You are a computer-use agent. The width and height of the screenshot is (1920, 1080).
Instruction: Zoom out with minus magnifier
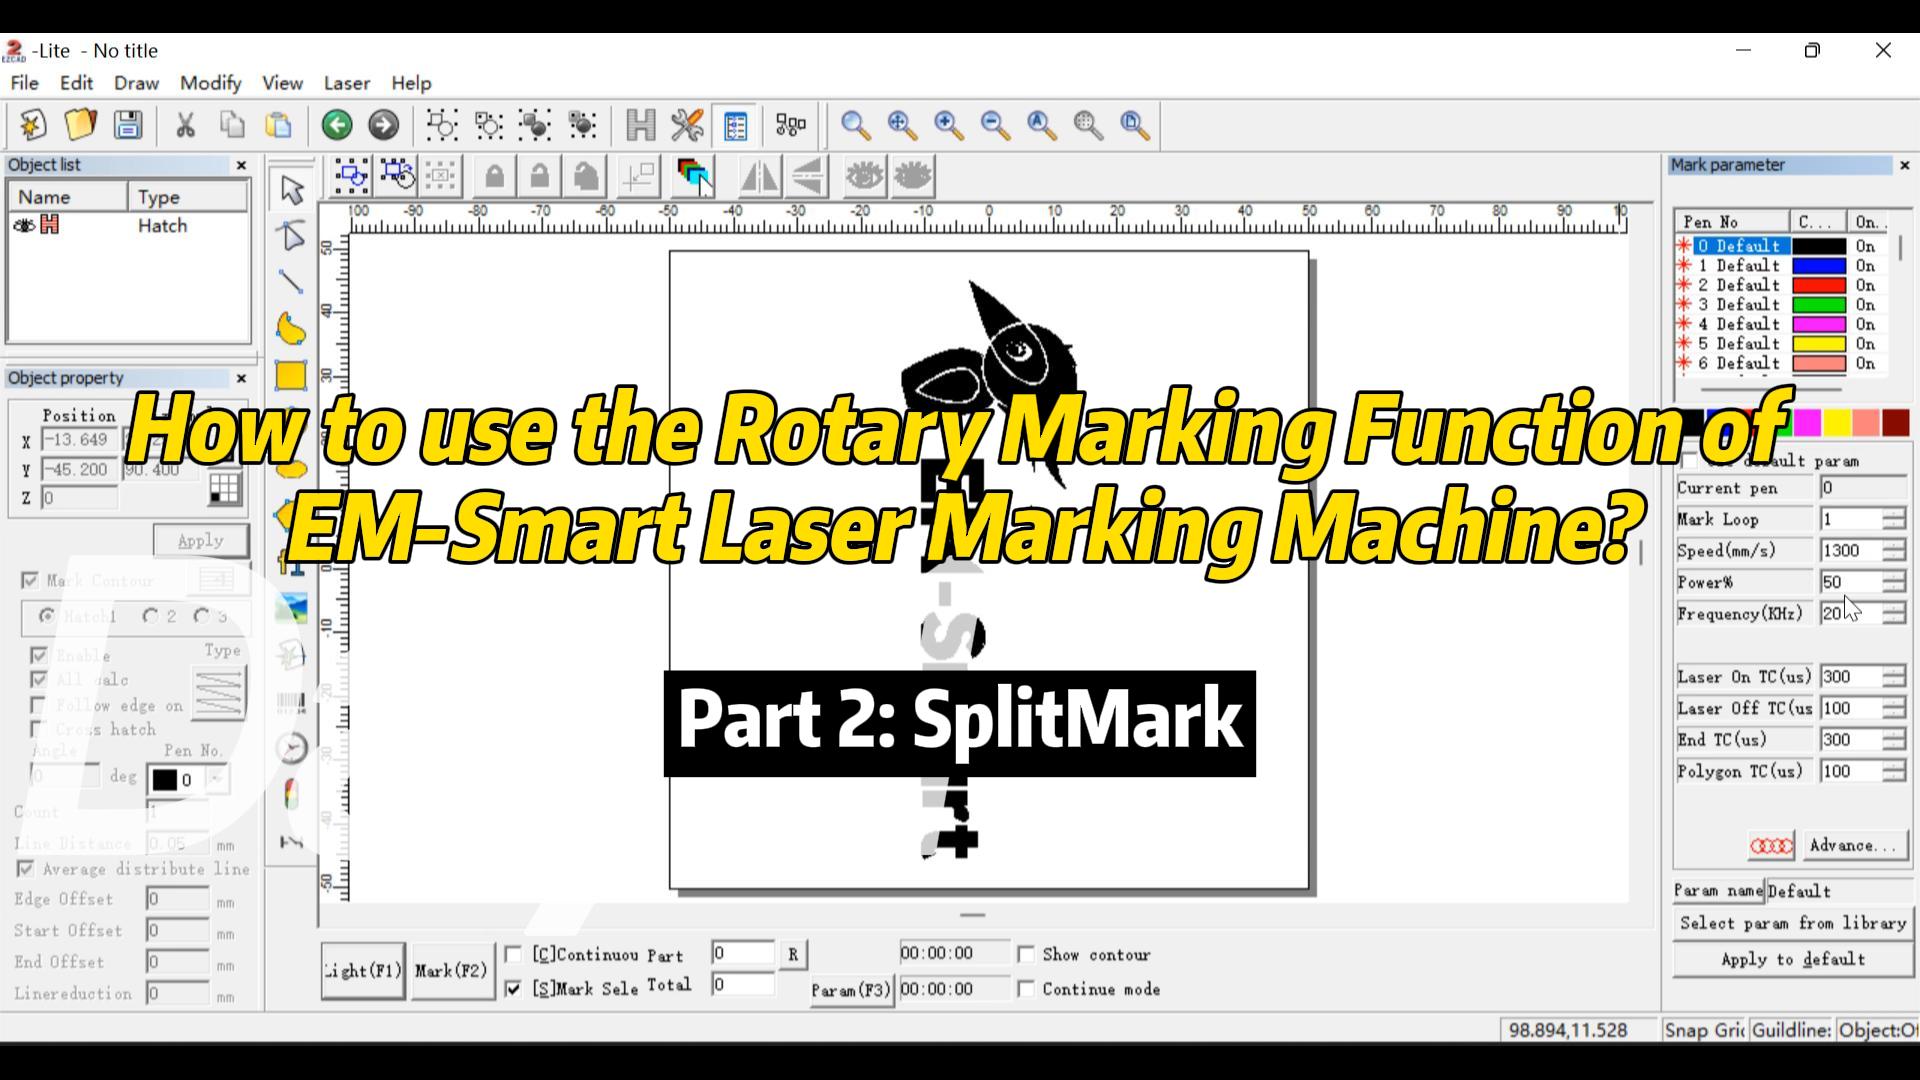pyautogui.click(x=996, y=125)
